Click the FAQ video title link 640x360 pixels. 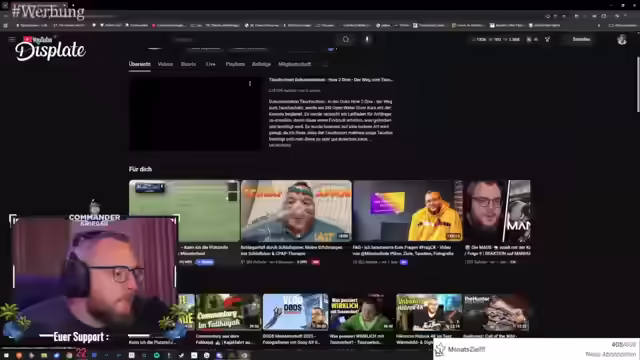pyautogui.click(x=403, y=250)
